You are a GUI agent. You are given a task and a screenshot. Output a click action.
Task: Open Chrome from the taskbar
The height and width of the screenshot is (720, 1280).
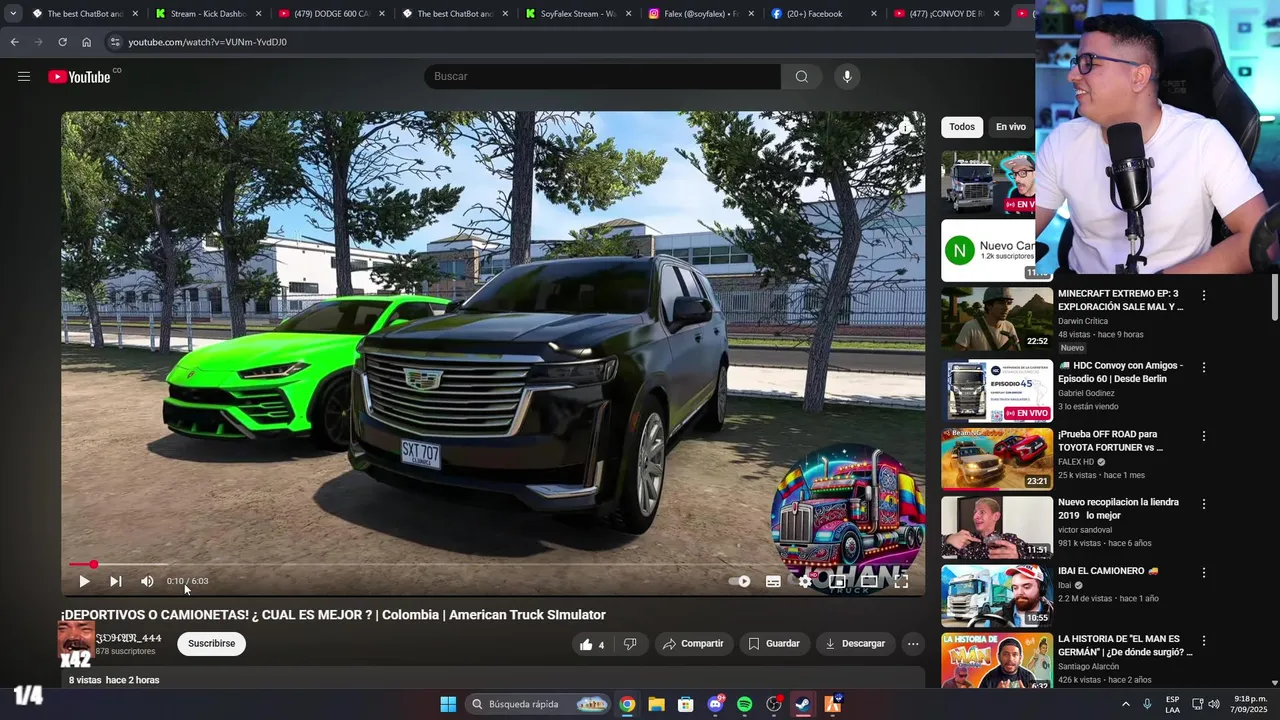pos(627,704)
